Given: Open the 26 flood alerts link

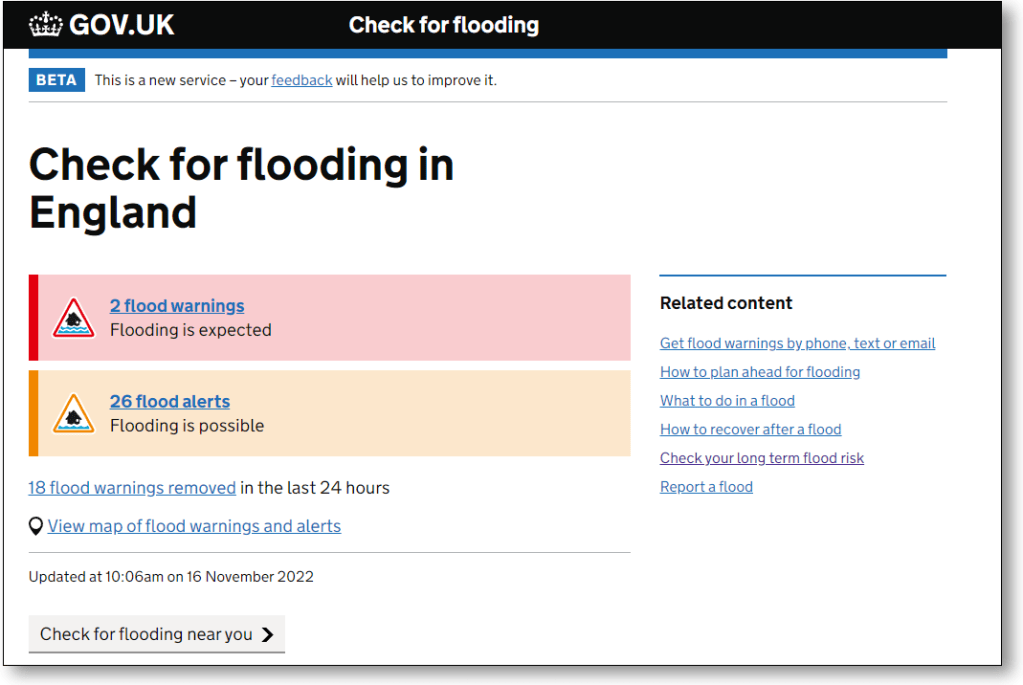Looking at the screenshot, I should point(170,402).
